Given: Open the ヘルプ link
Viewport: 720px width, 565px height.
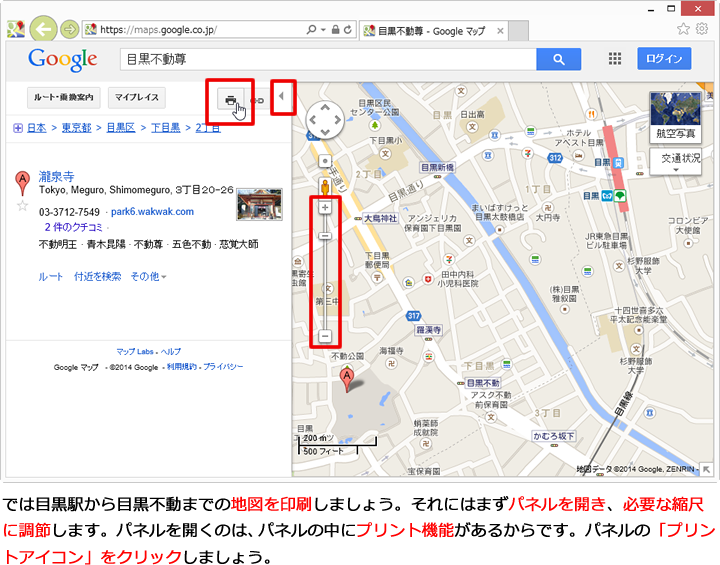Looking at the screenshot, I should pos(170,351).
